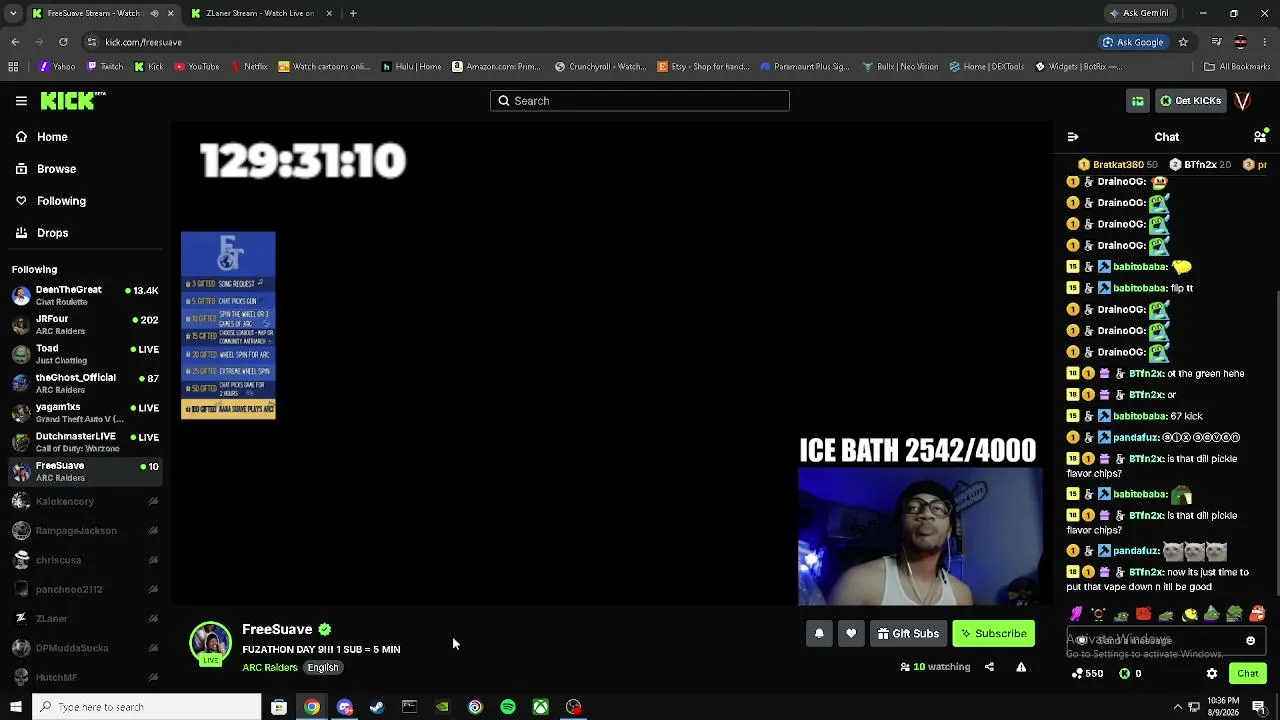1280x720 pixels.
Task: Open Windows Start menu
Action: [x=15, y=707]
